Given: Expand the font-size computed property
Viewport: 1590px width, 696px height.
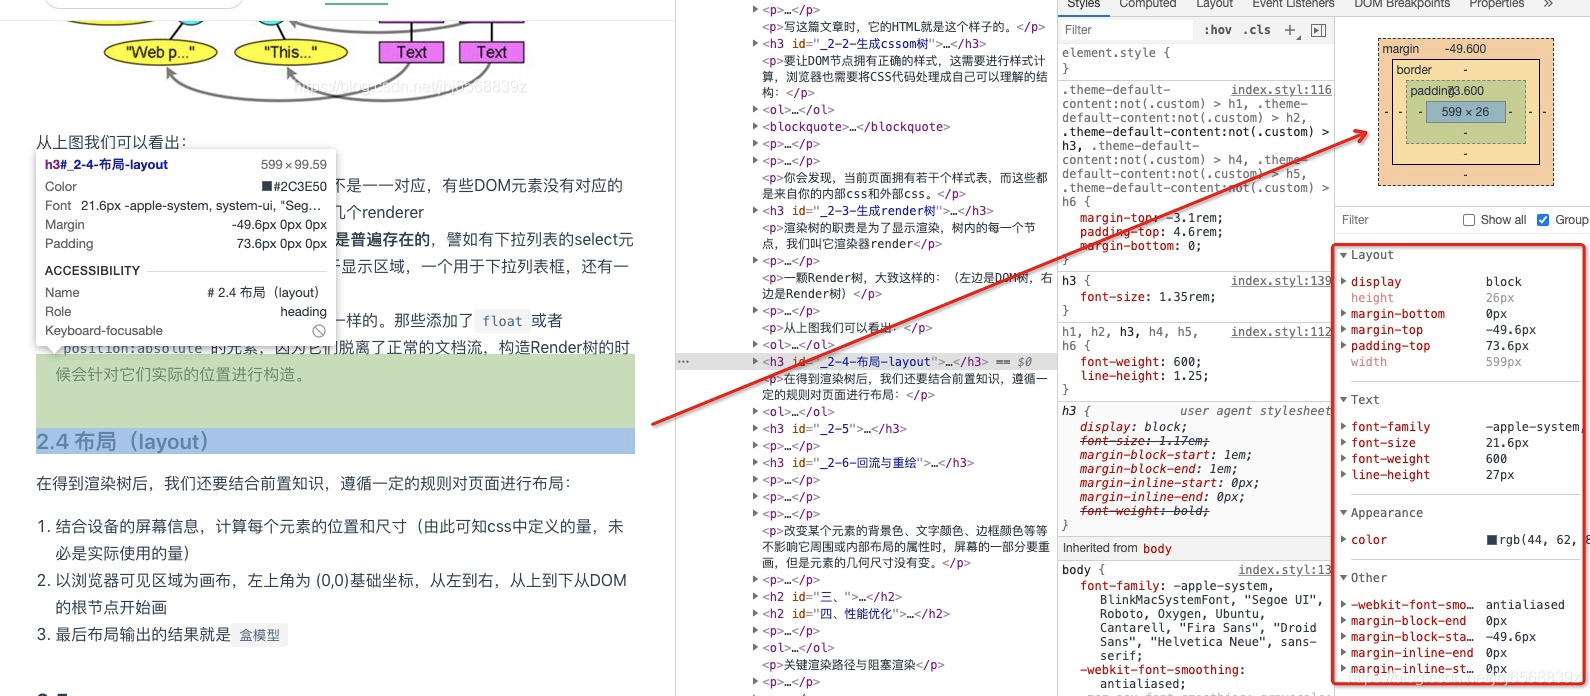Looking at the screenshot, I should point(1343,443).
